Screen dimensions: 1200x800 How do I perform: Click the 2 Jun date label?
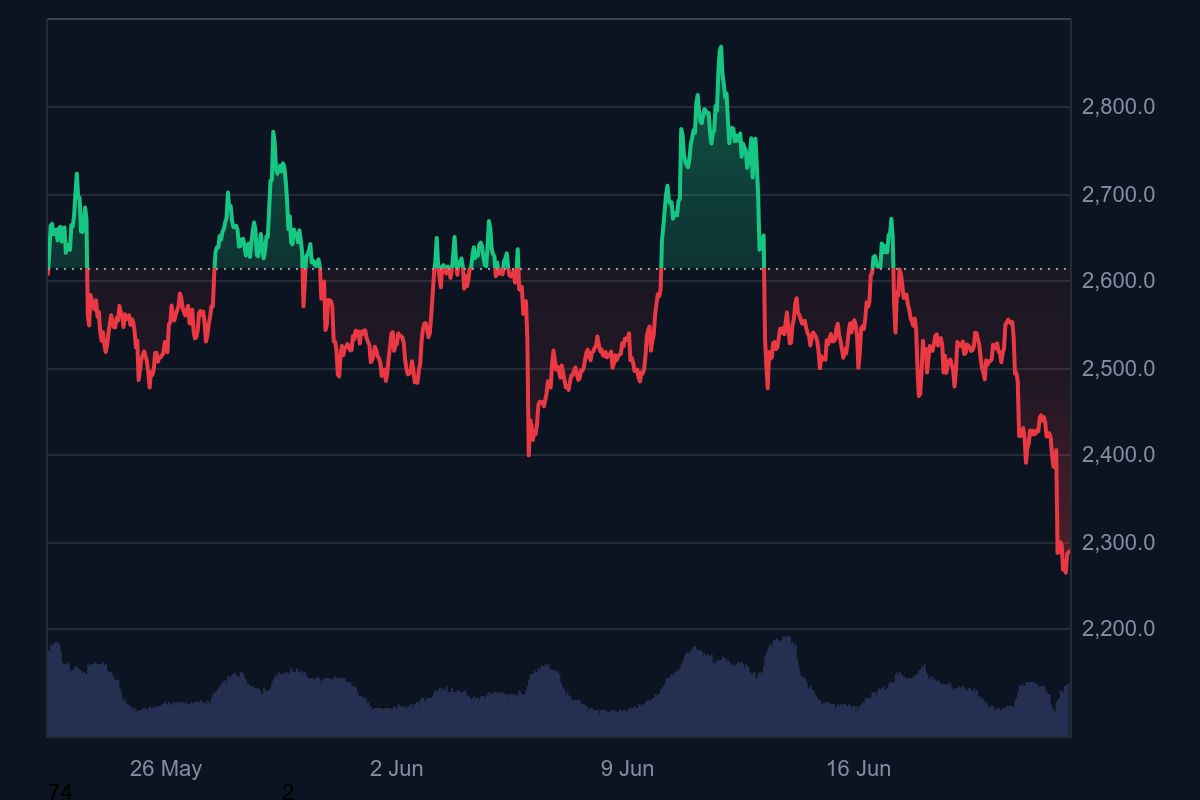coord(396,769)
